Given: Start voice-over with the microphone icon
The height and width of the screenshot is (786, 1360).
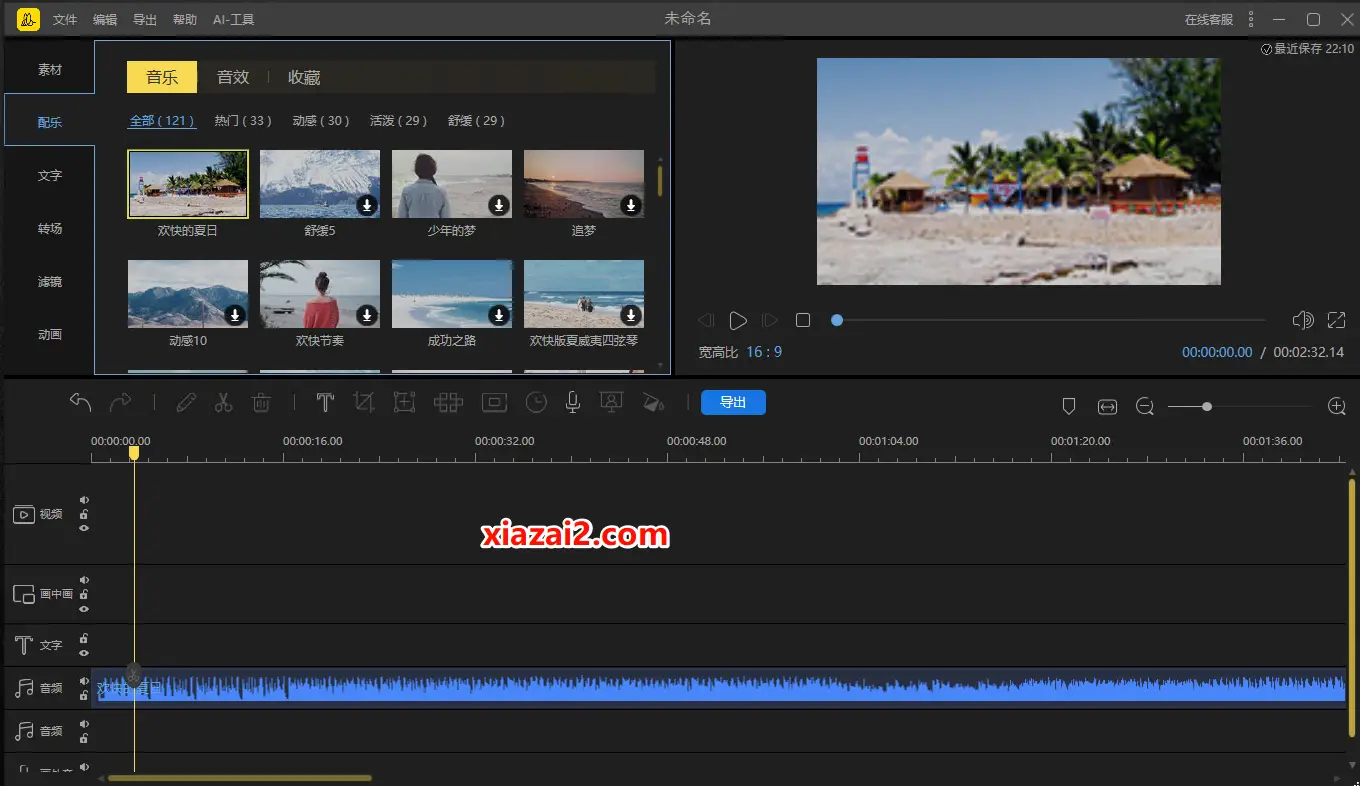Looking at the screenshot, I should pos(573,402).
